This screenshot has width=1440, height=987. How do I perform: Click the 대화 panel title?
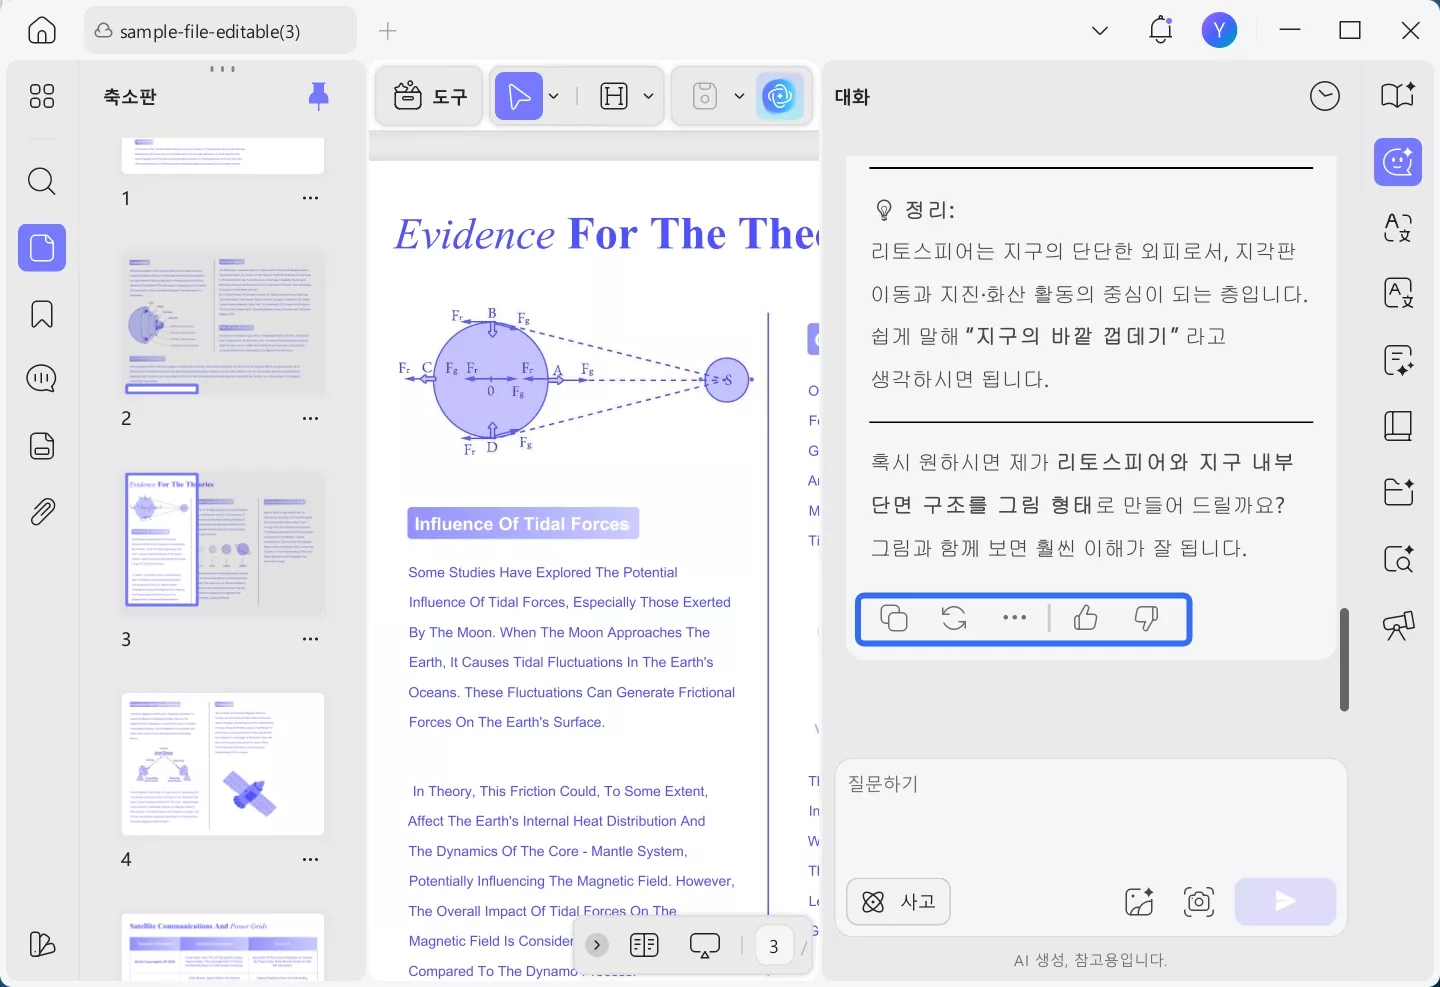click(x=852, y=97)
